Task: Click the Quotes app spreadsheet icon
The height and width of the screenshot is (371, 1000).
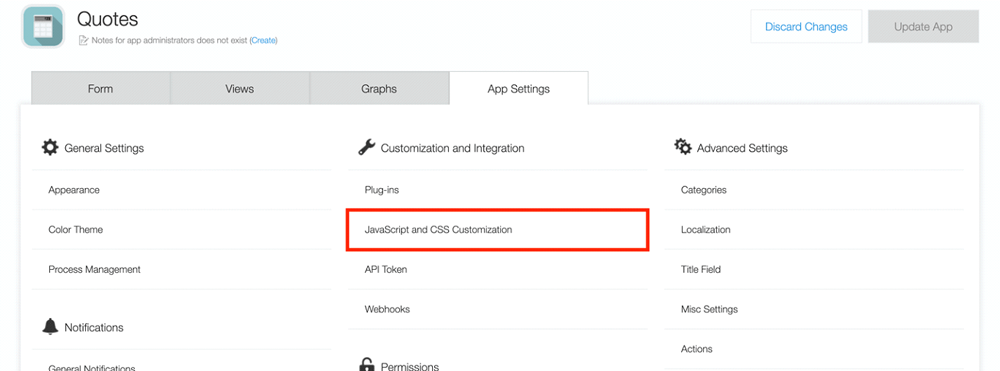Action: (43, 26)
